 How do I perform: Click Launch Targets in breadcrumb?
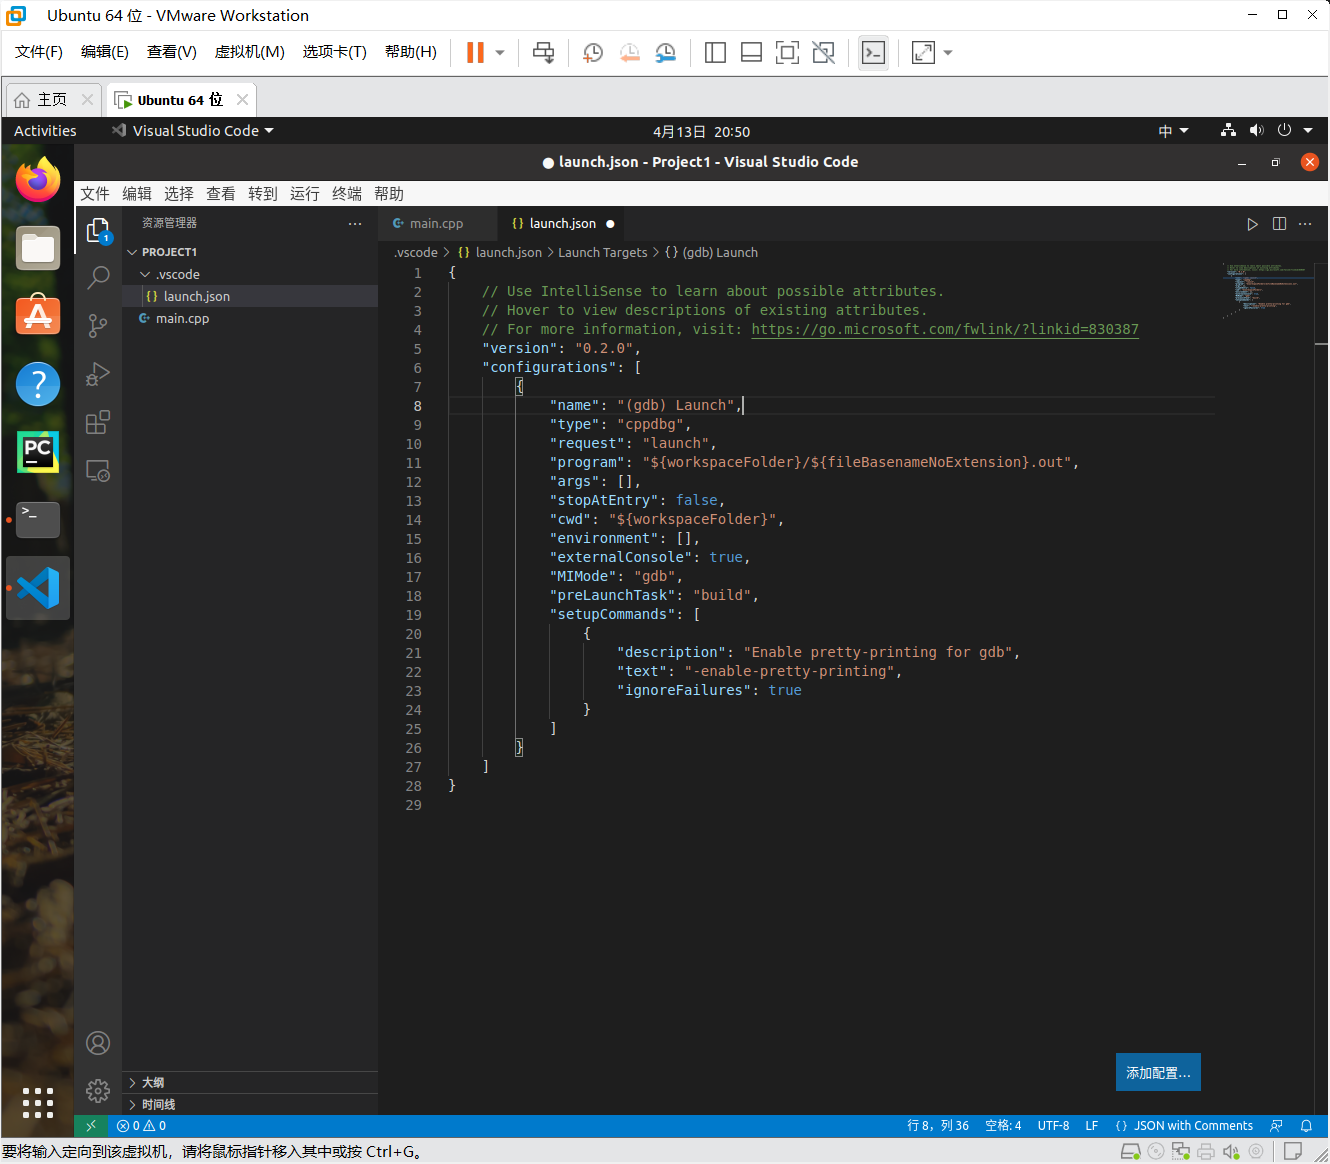(603, 253)
